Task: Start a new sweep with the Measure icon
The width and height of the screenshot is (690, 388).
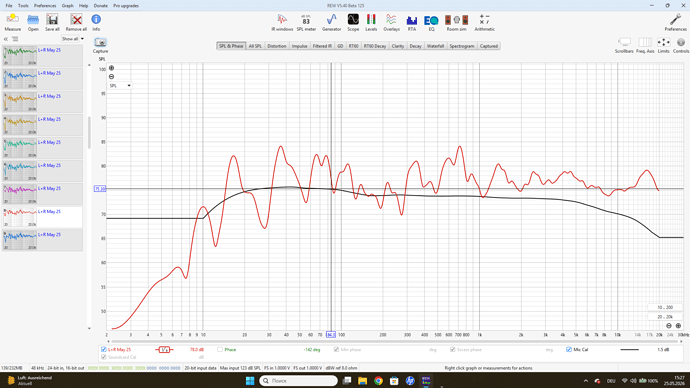Action: 12,22
